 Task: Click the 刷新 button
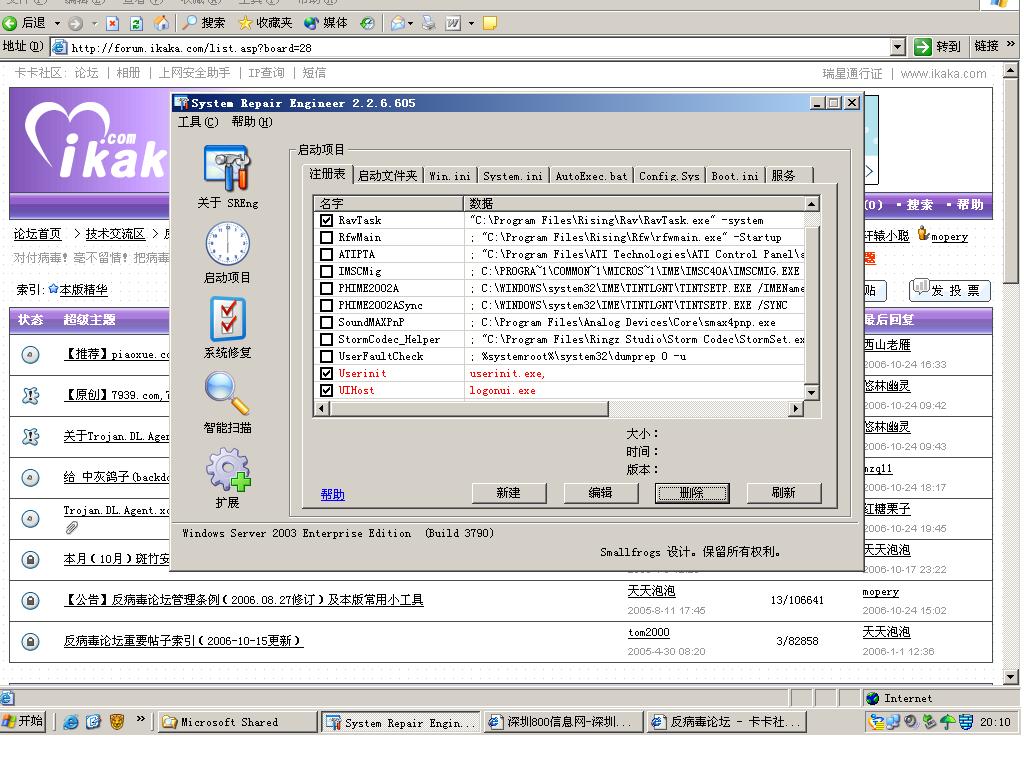pos(784,493)
